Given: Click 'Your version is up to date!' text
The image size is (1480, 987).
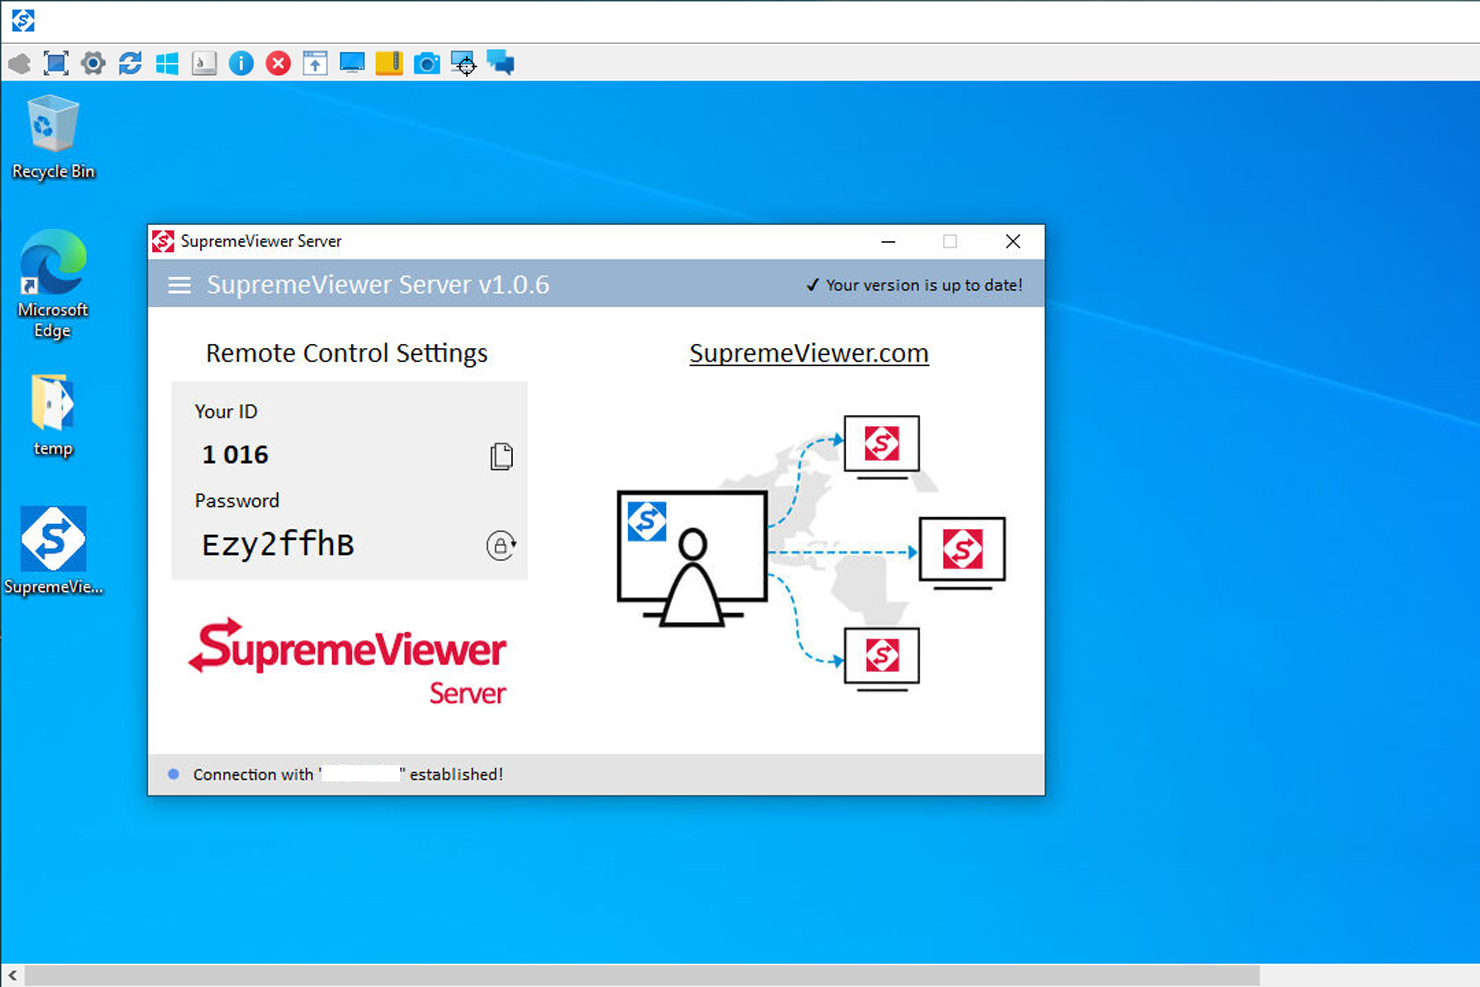Looking at the screenshot, I should point(924,285).
